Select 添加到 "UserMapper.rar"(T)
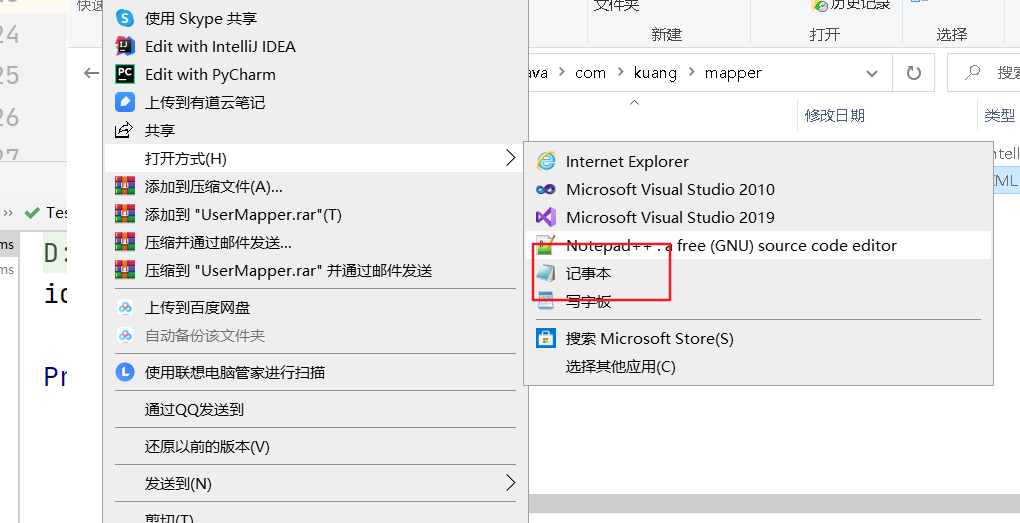The height and width of the screenshot is (523, 1020). point(315,214)
